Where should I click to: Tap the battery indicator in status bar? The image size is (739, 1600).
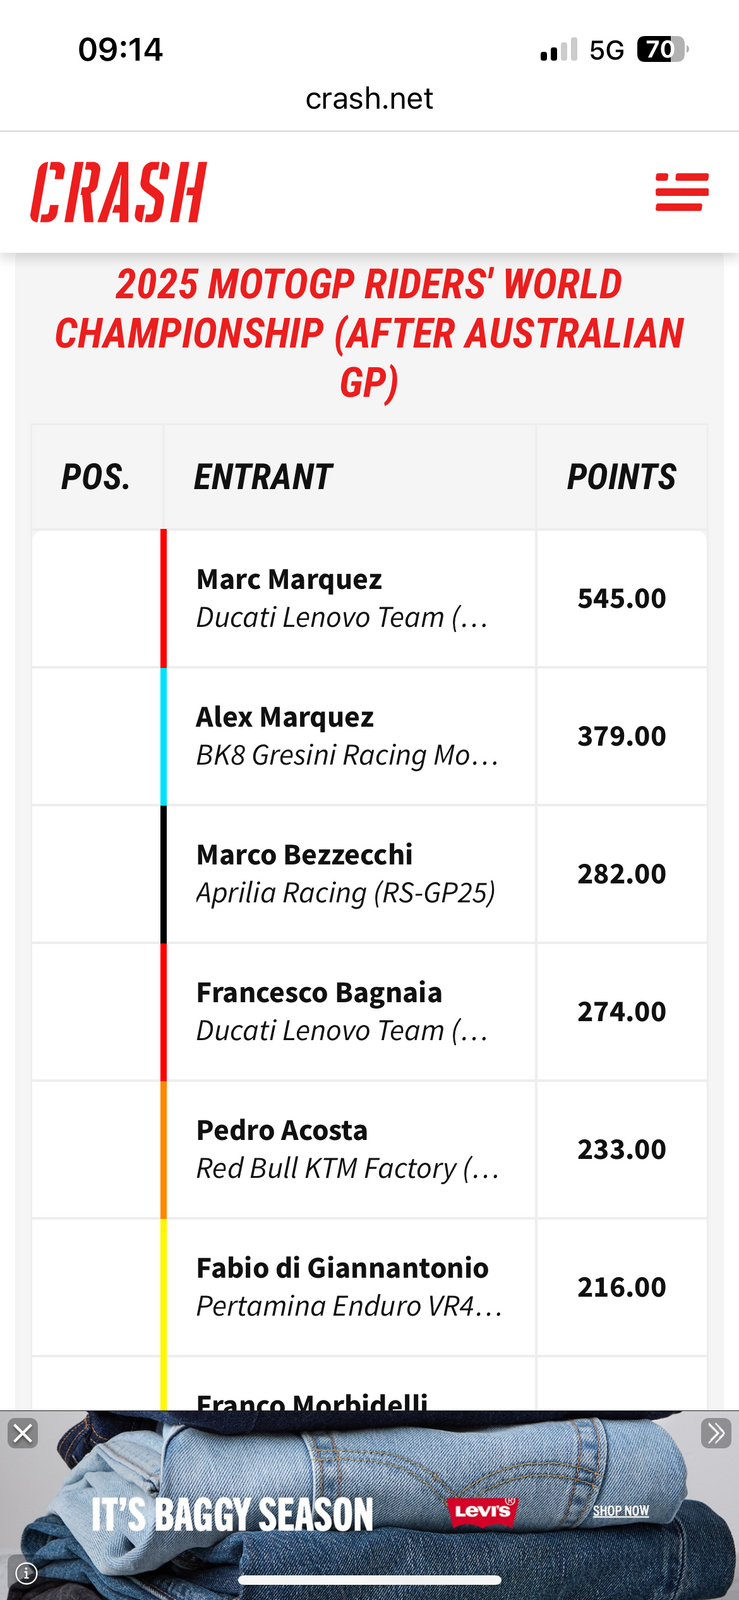(x=661, y=50)
